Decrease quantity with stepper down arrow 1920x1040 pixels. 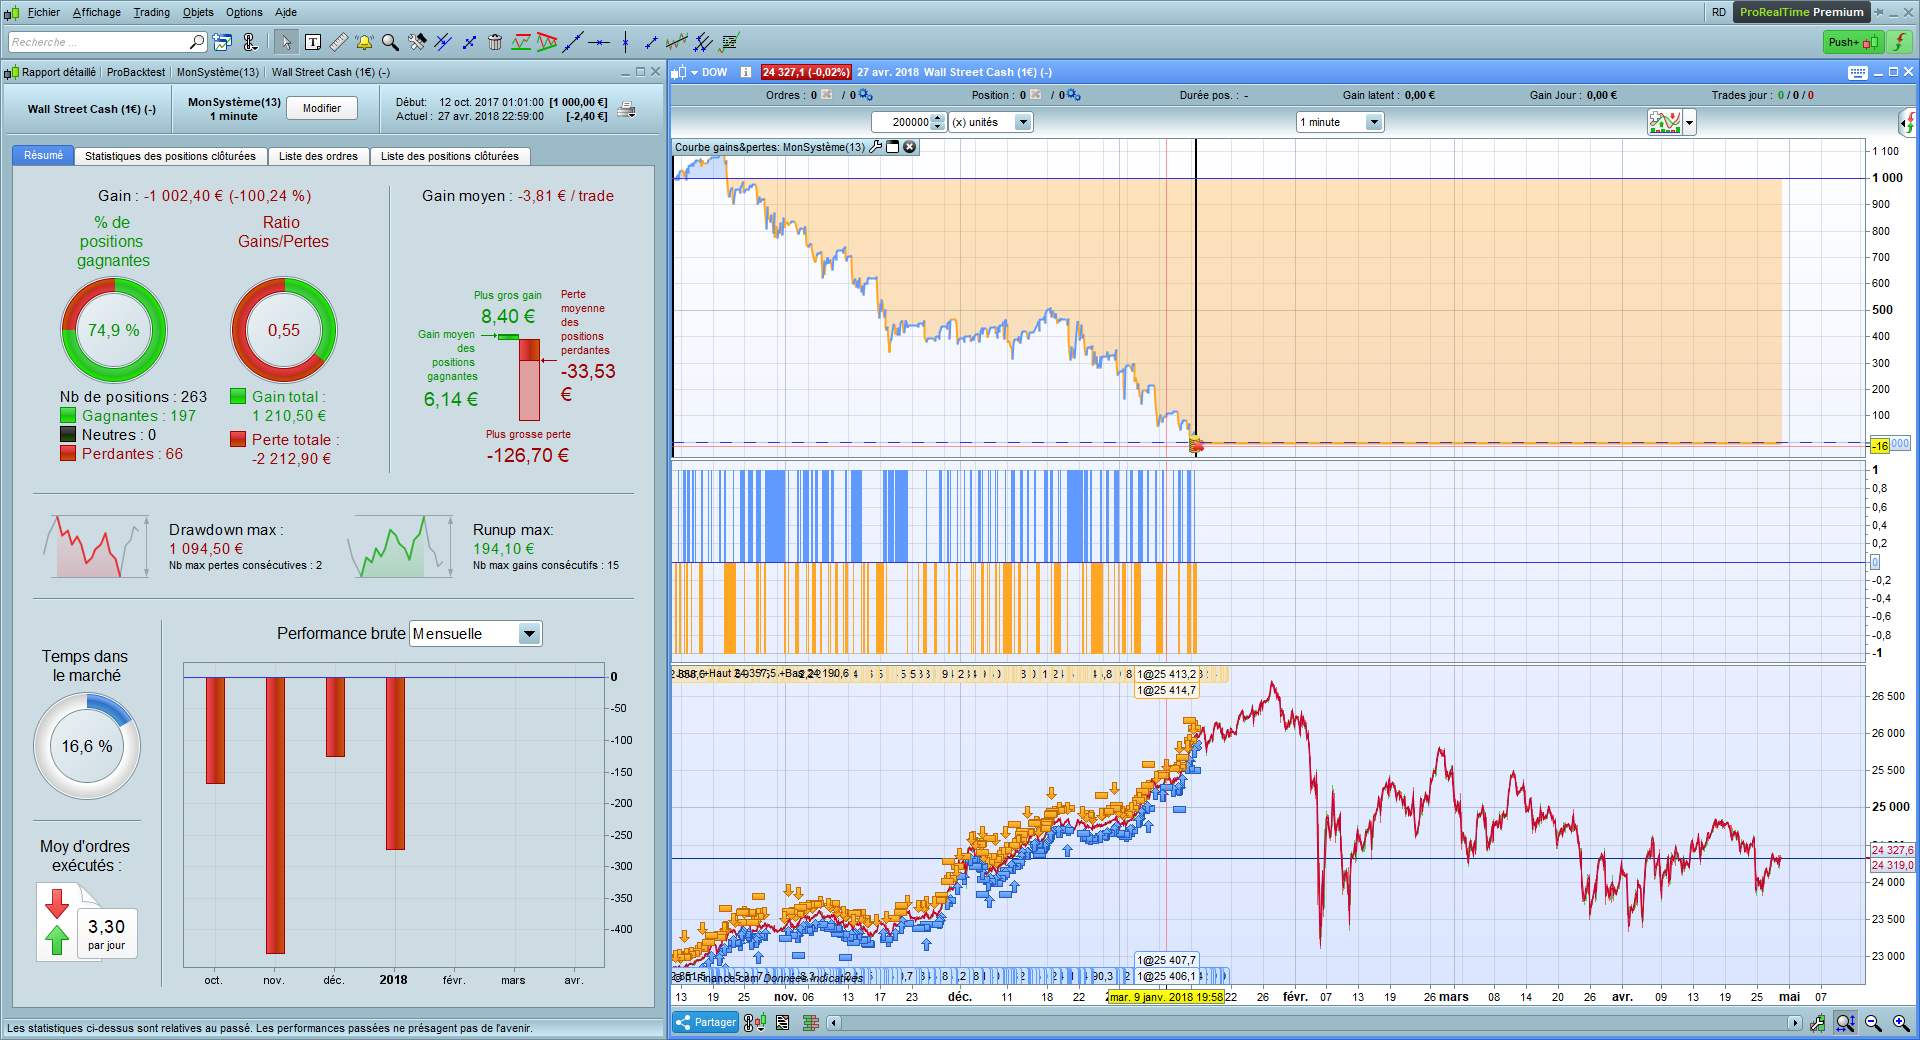937,127
